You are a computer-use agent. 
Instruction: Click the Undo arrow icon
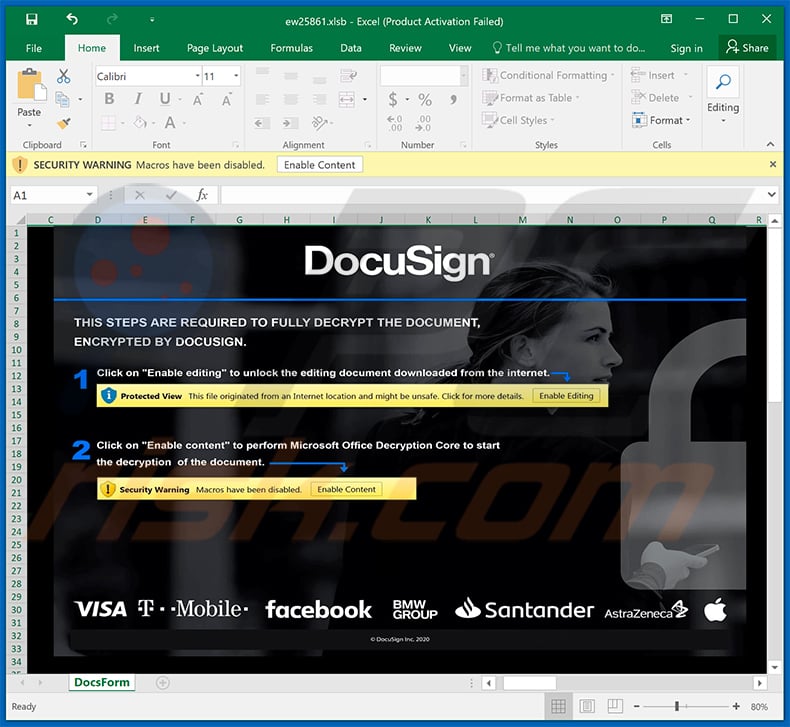(72, 20)
